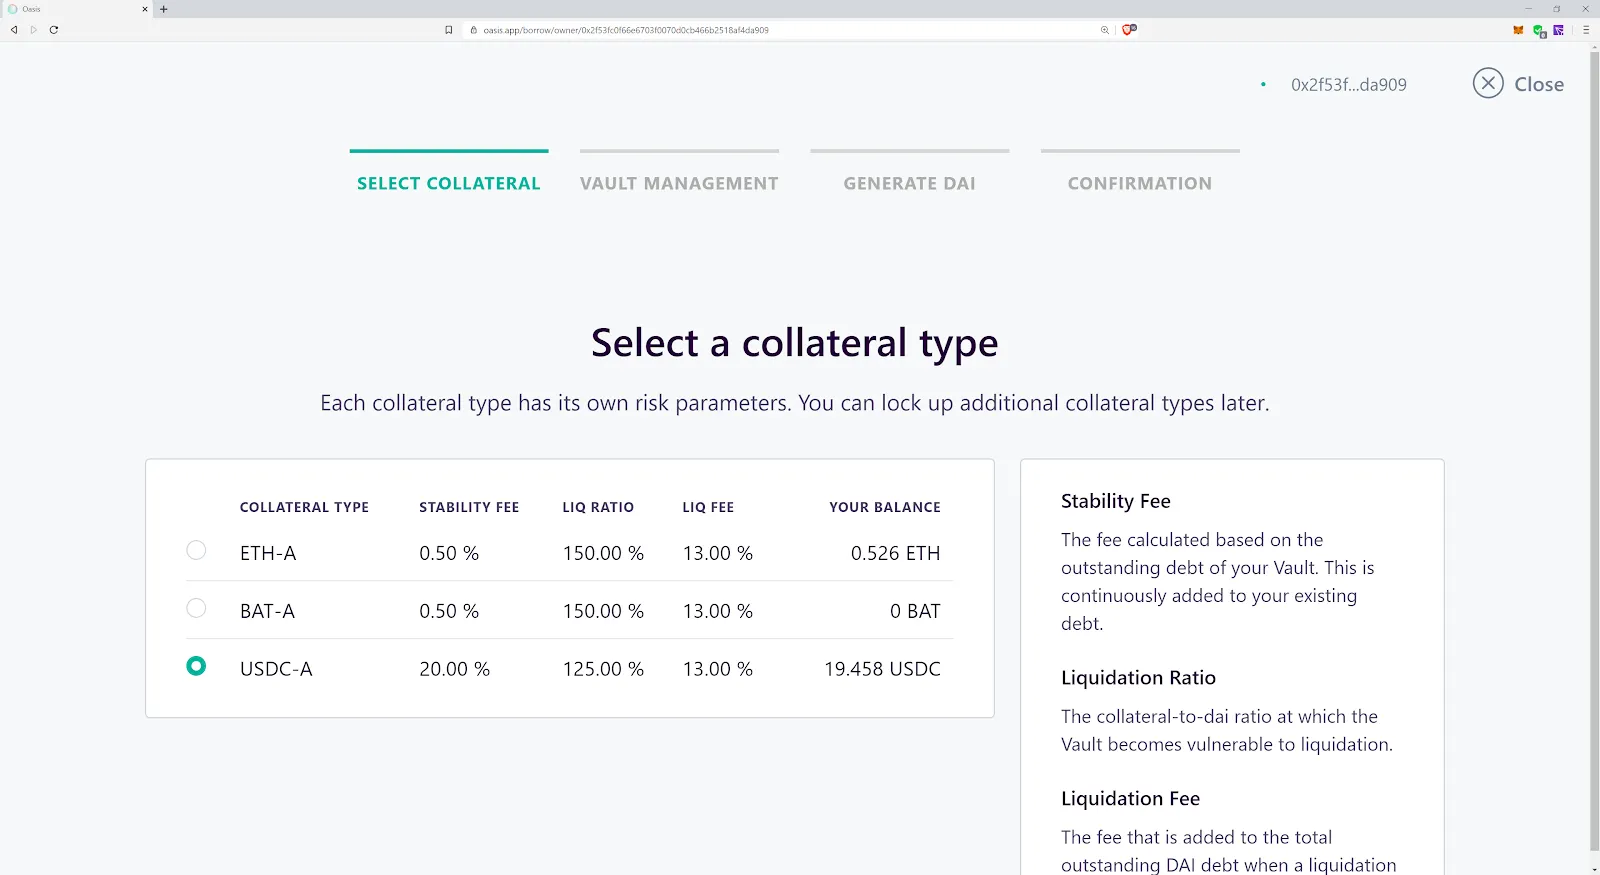Open the MetaMask fox extension
Screen dimensions: 1600x875
[1518, 30]
